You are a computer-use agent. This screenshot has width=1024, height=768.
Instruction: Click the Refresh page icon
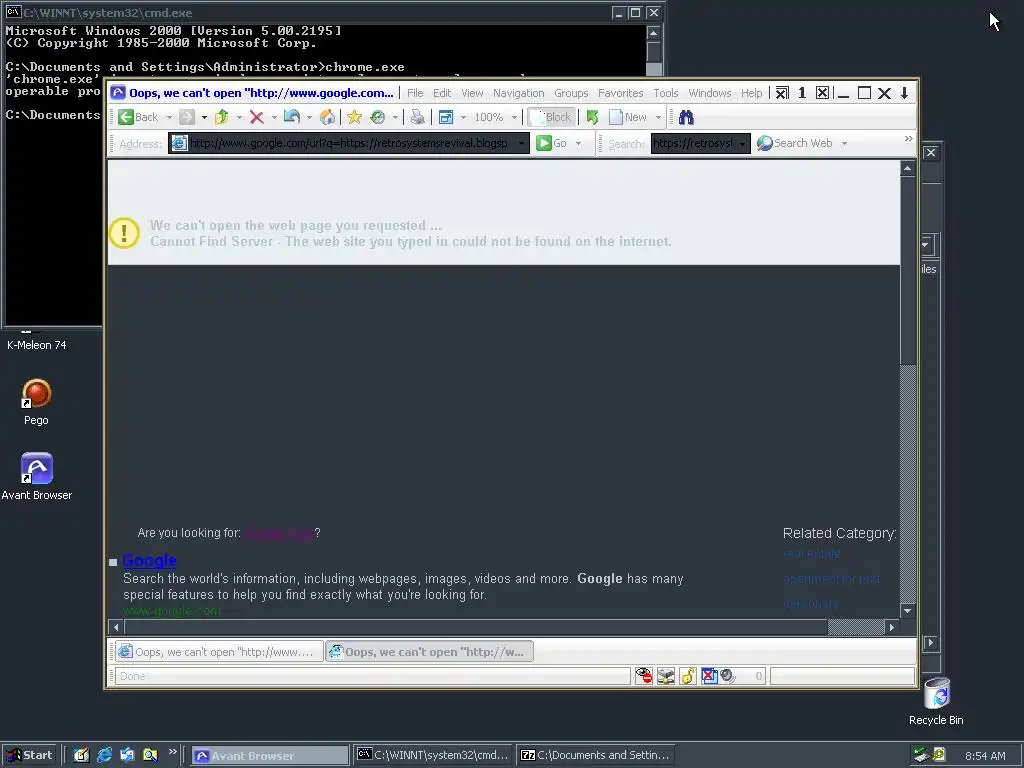pos(292,118)
